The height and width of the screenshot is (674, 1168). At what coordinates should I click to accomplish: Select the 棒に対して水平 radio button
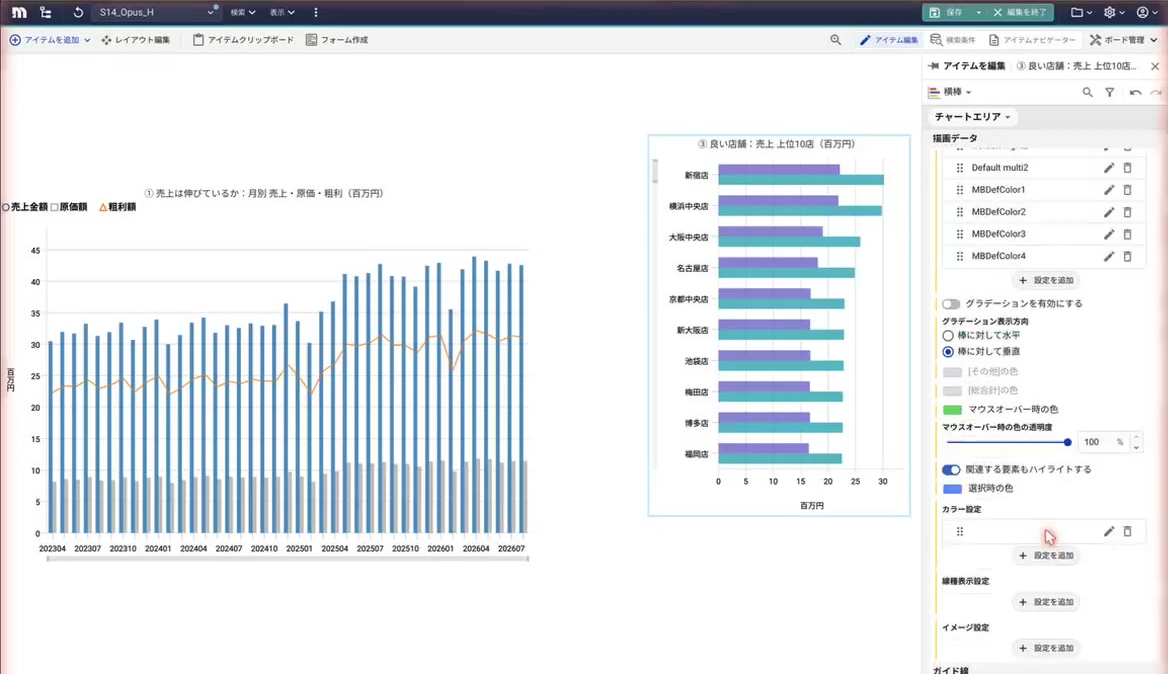[948, 336]
